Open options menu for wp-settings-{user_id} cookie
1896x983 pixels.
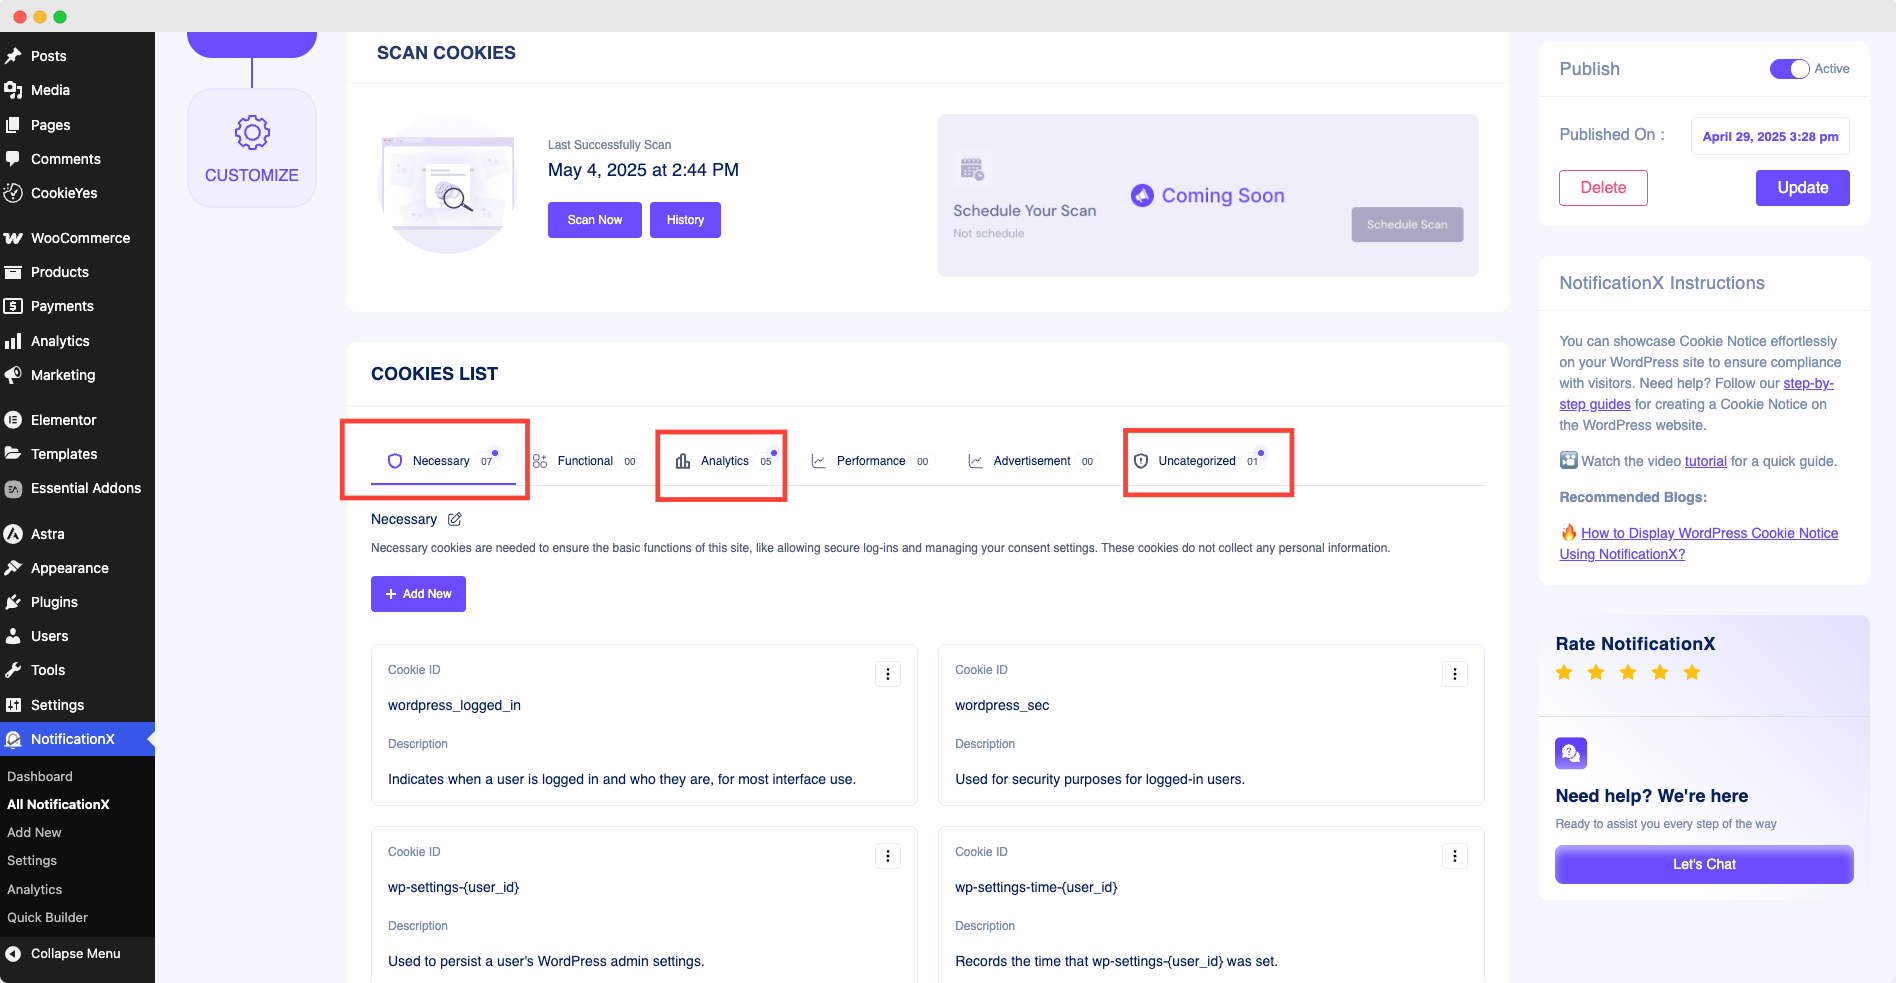point(888,856)
